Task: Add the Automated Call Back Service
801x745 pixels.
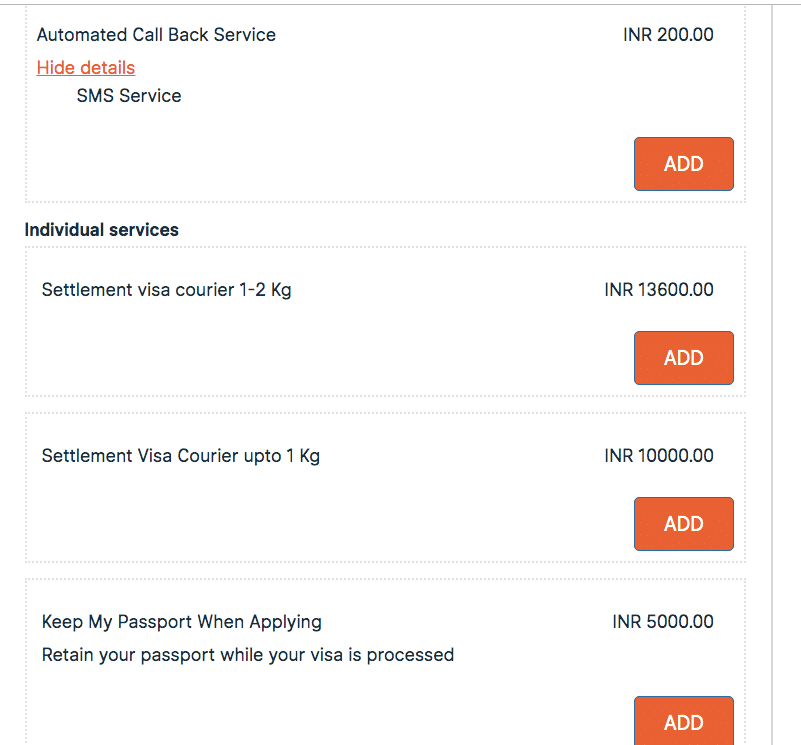Action: (x=683, y=164)
